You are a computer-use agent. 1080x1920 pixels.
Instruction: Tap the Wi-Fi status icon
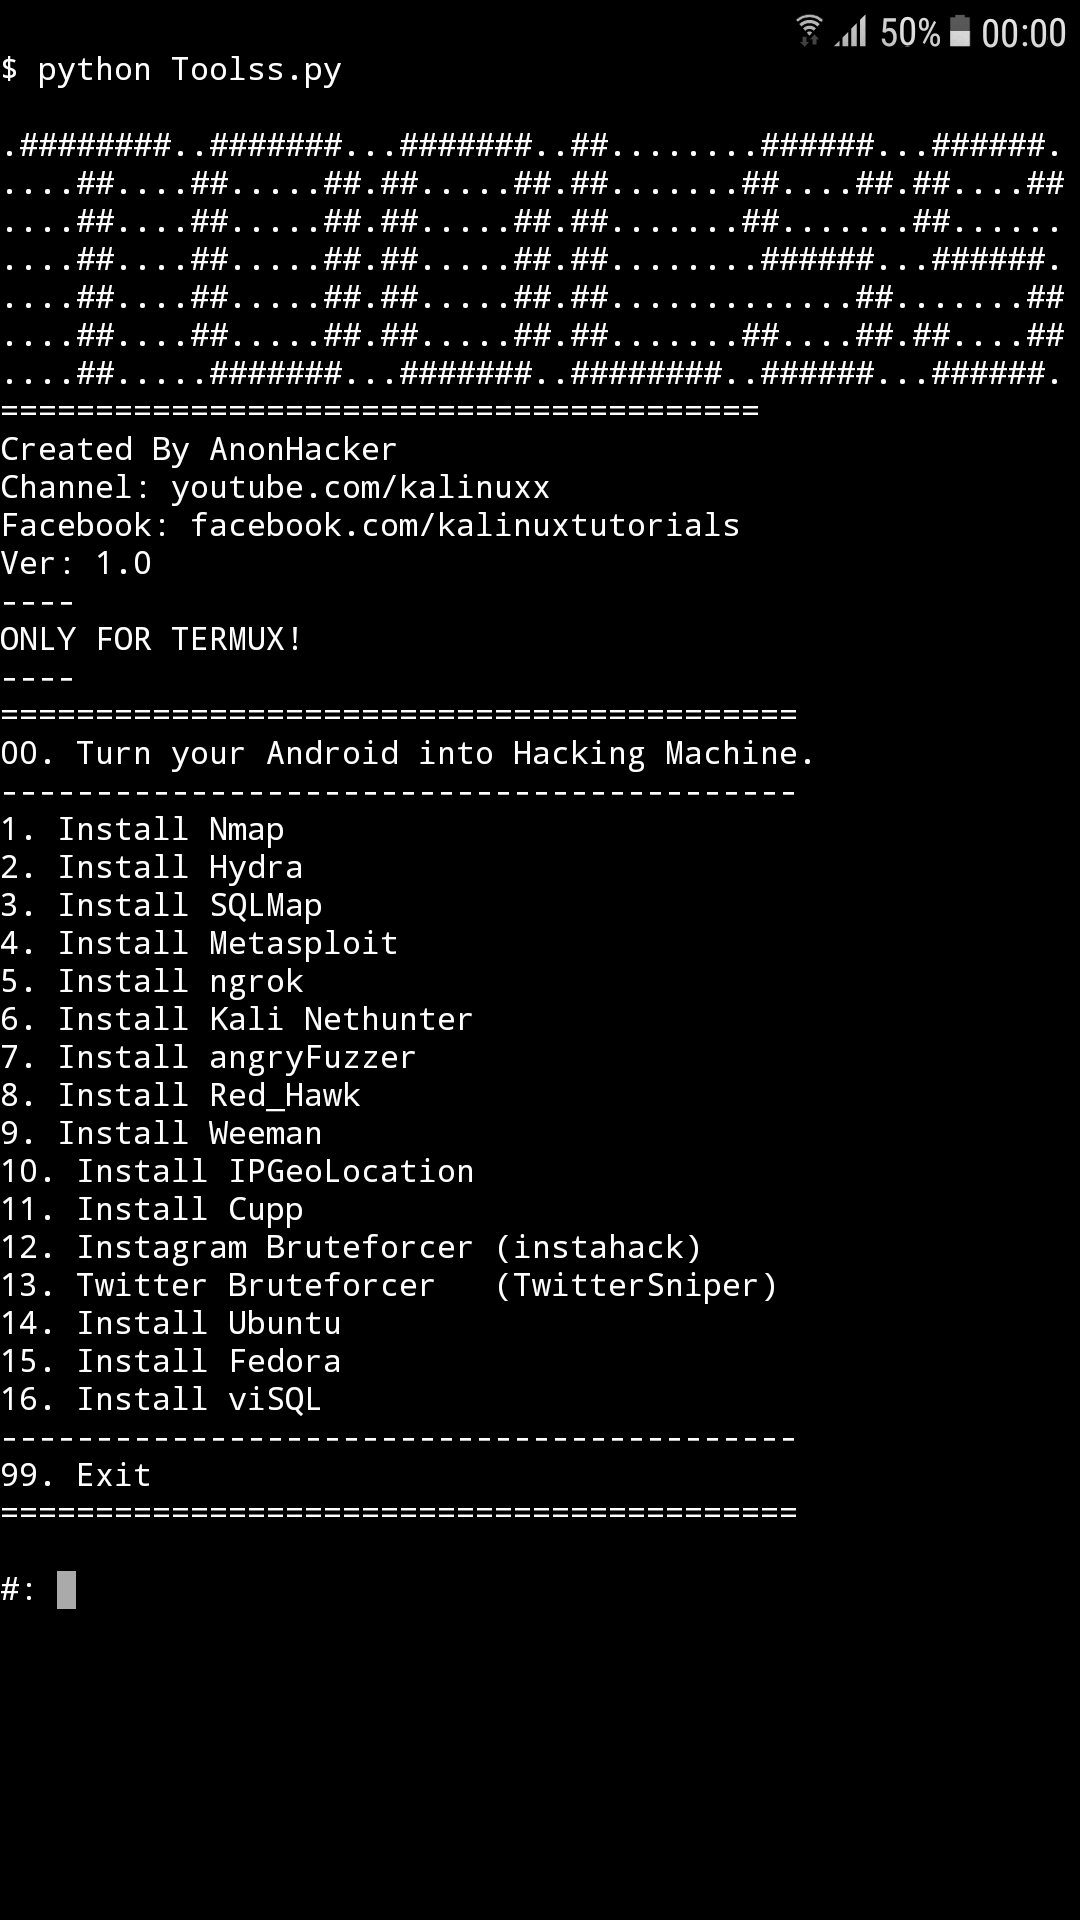tap(809, 31)
